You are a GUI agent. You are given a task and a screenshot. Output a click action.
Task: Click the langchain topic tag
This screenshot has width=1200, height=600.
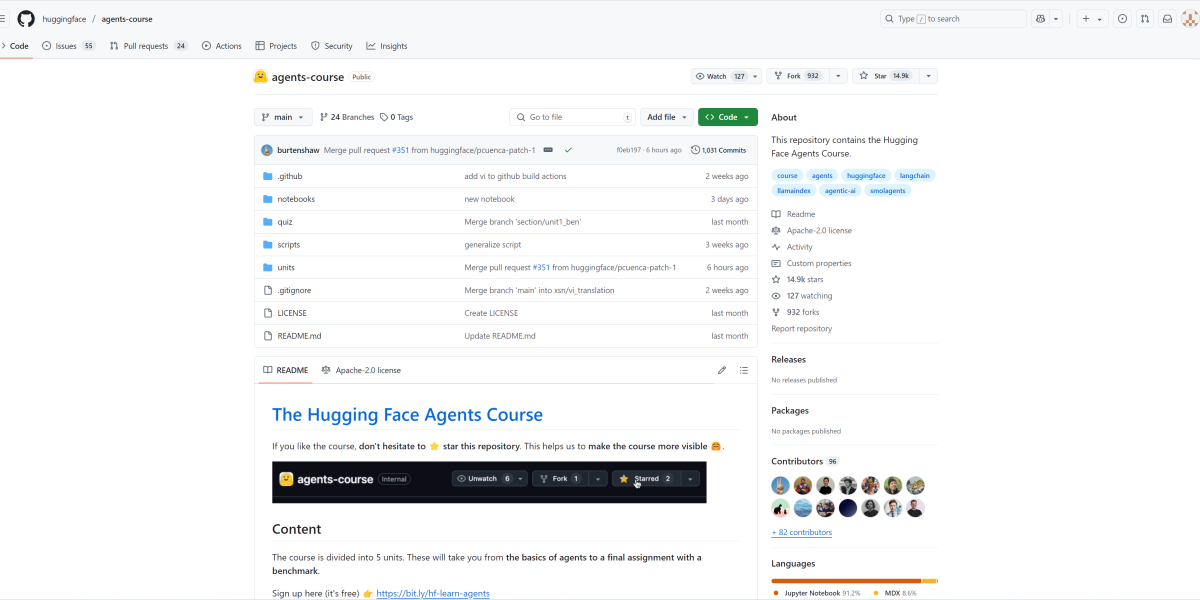[914, 175]
